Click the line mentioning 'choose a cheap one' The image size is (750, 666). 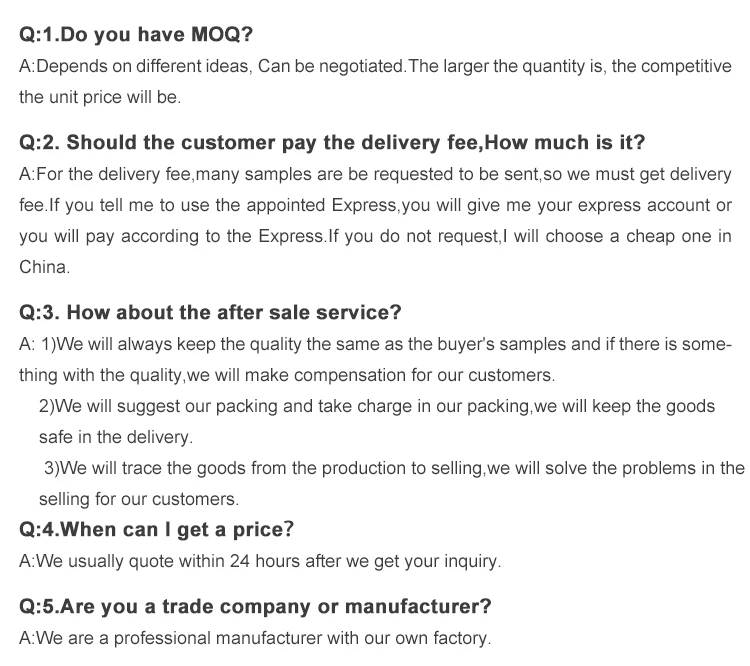pos(375,236)
